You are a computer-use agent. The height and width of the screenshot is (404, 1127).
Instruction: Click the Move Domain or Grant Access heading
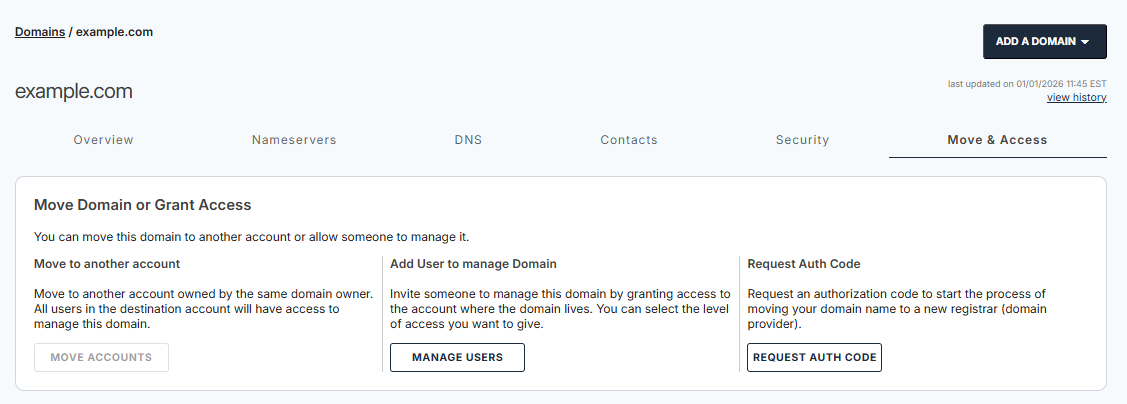(142, 205)
